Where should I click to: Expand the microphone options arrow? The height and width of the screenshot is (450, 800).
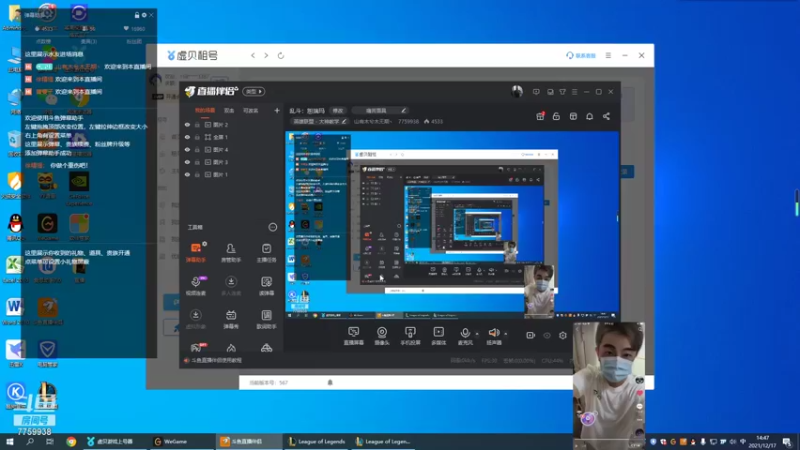(x=477, y=334)
